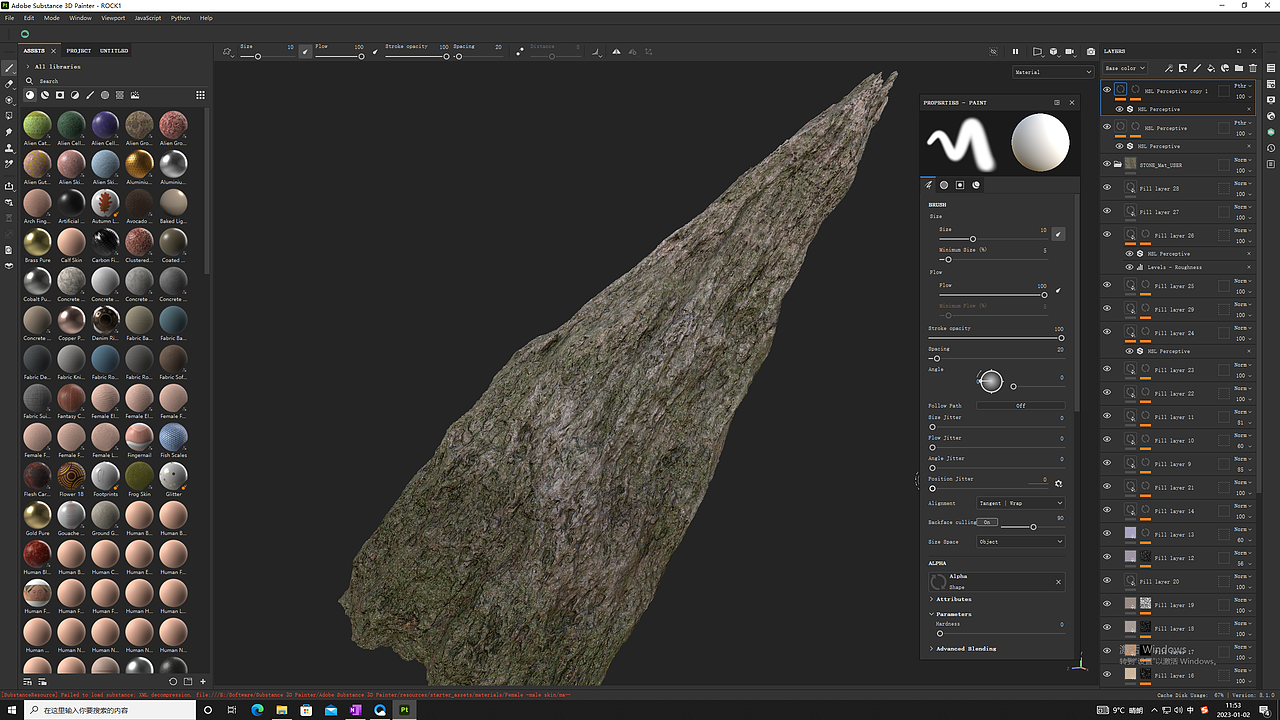
Task: Filter assets by environment maps
Action: (135, 95)
